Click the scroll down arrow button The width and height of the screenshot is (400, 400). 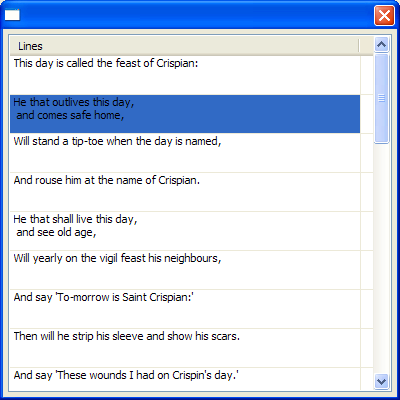[x=381, y=381]
